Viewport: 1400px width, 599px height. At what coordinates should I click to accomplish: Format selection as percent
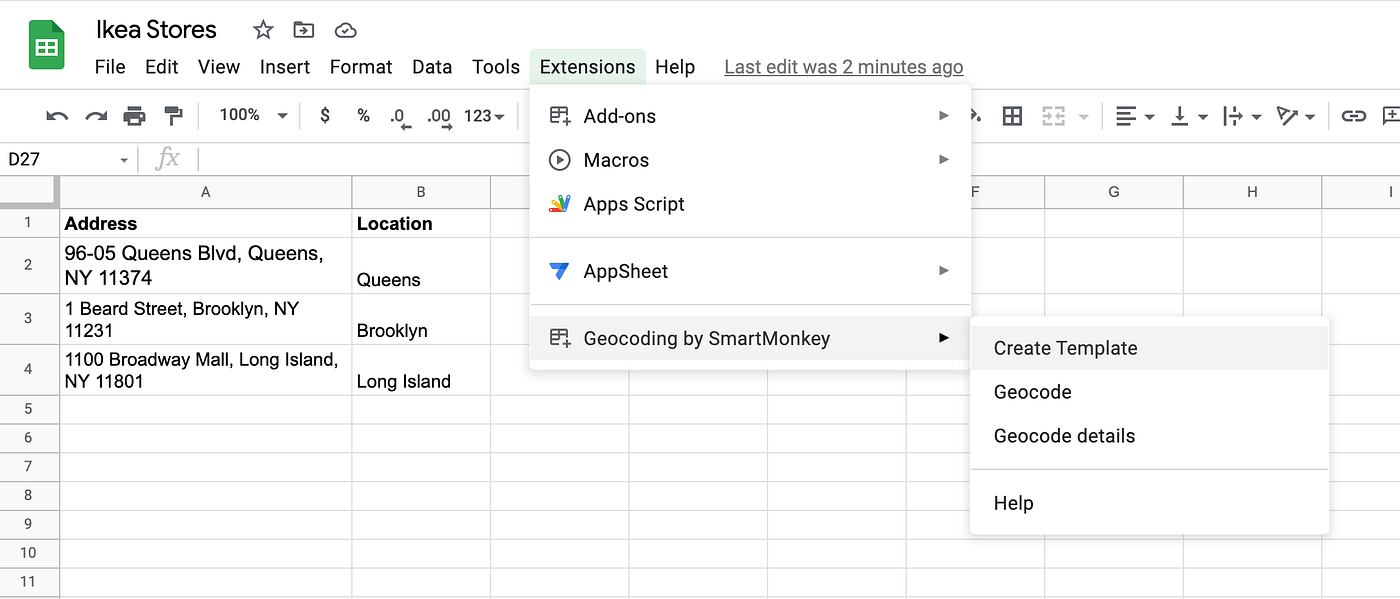click(362, 116)
